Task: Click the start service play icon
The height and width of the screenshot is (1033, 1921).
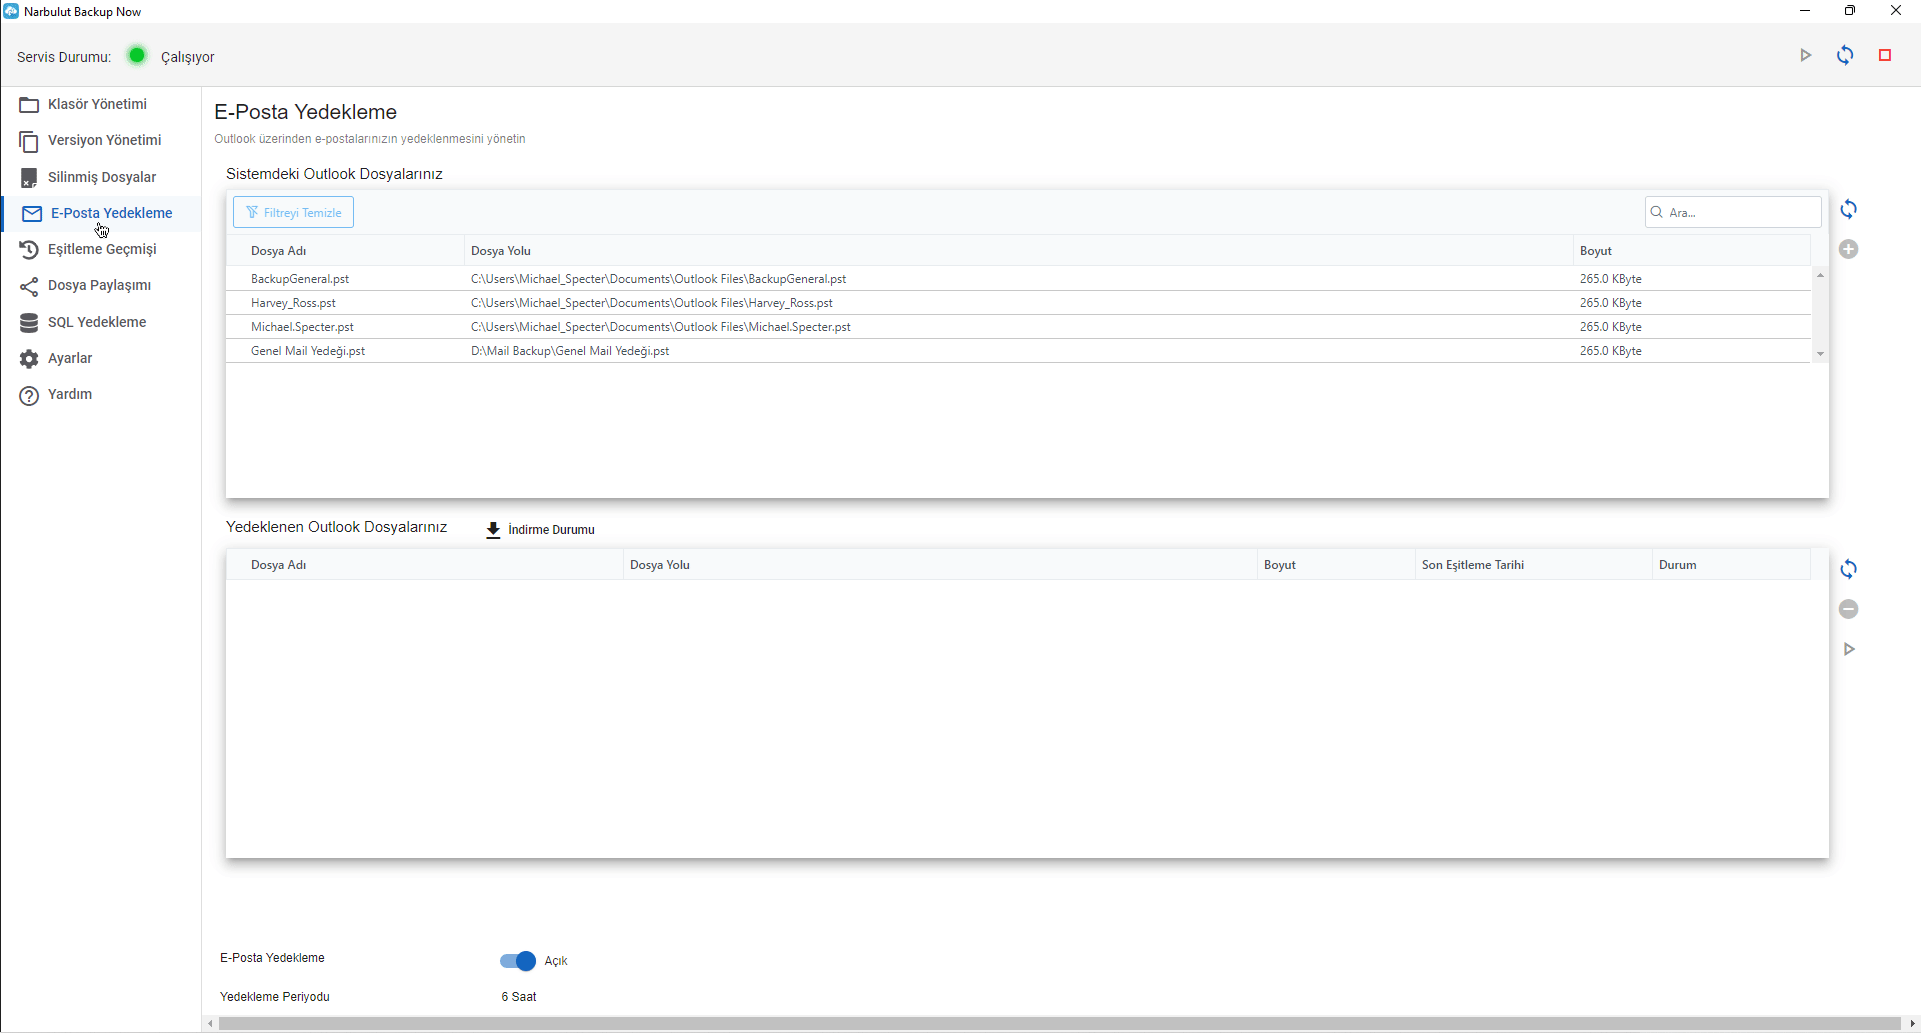Action: coord(1805,56)
